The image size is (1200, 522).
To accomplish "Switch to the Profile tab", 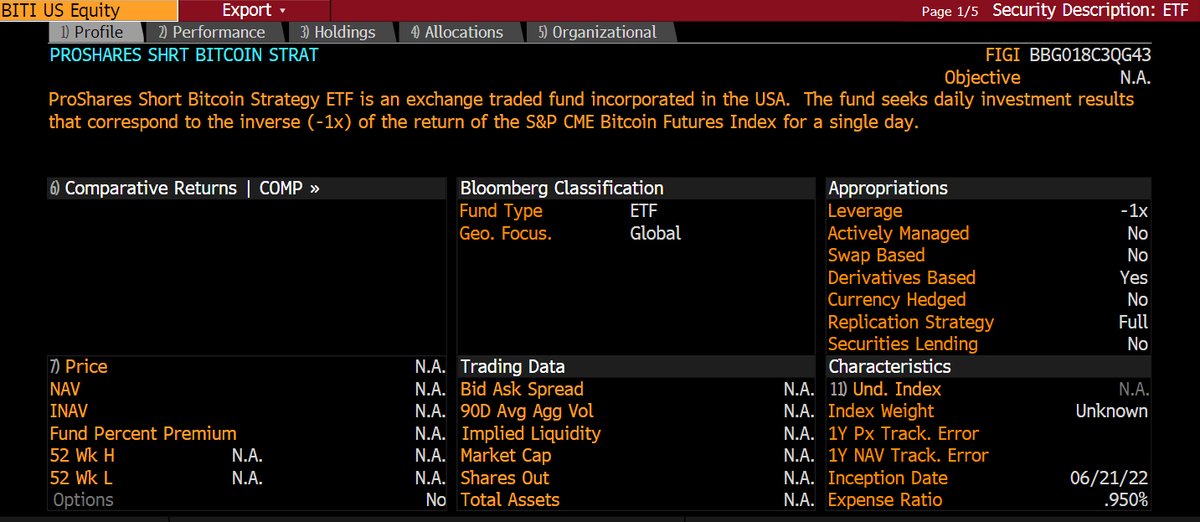I will pos(91,32).
